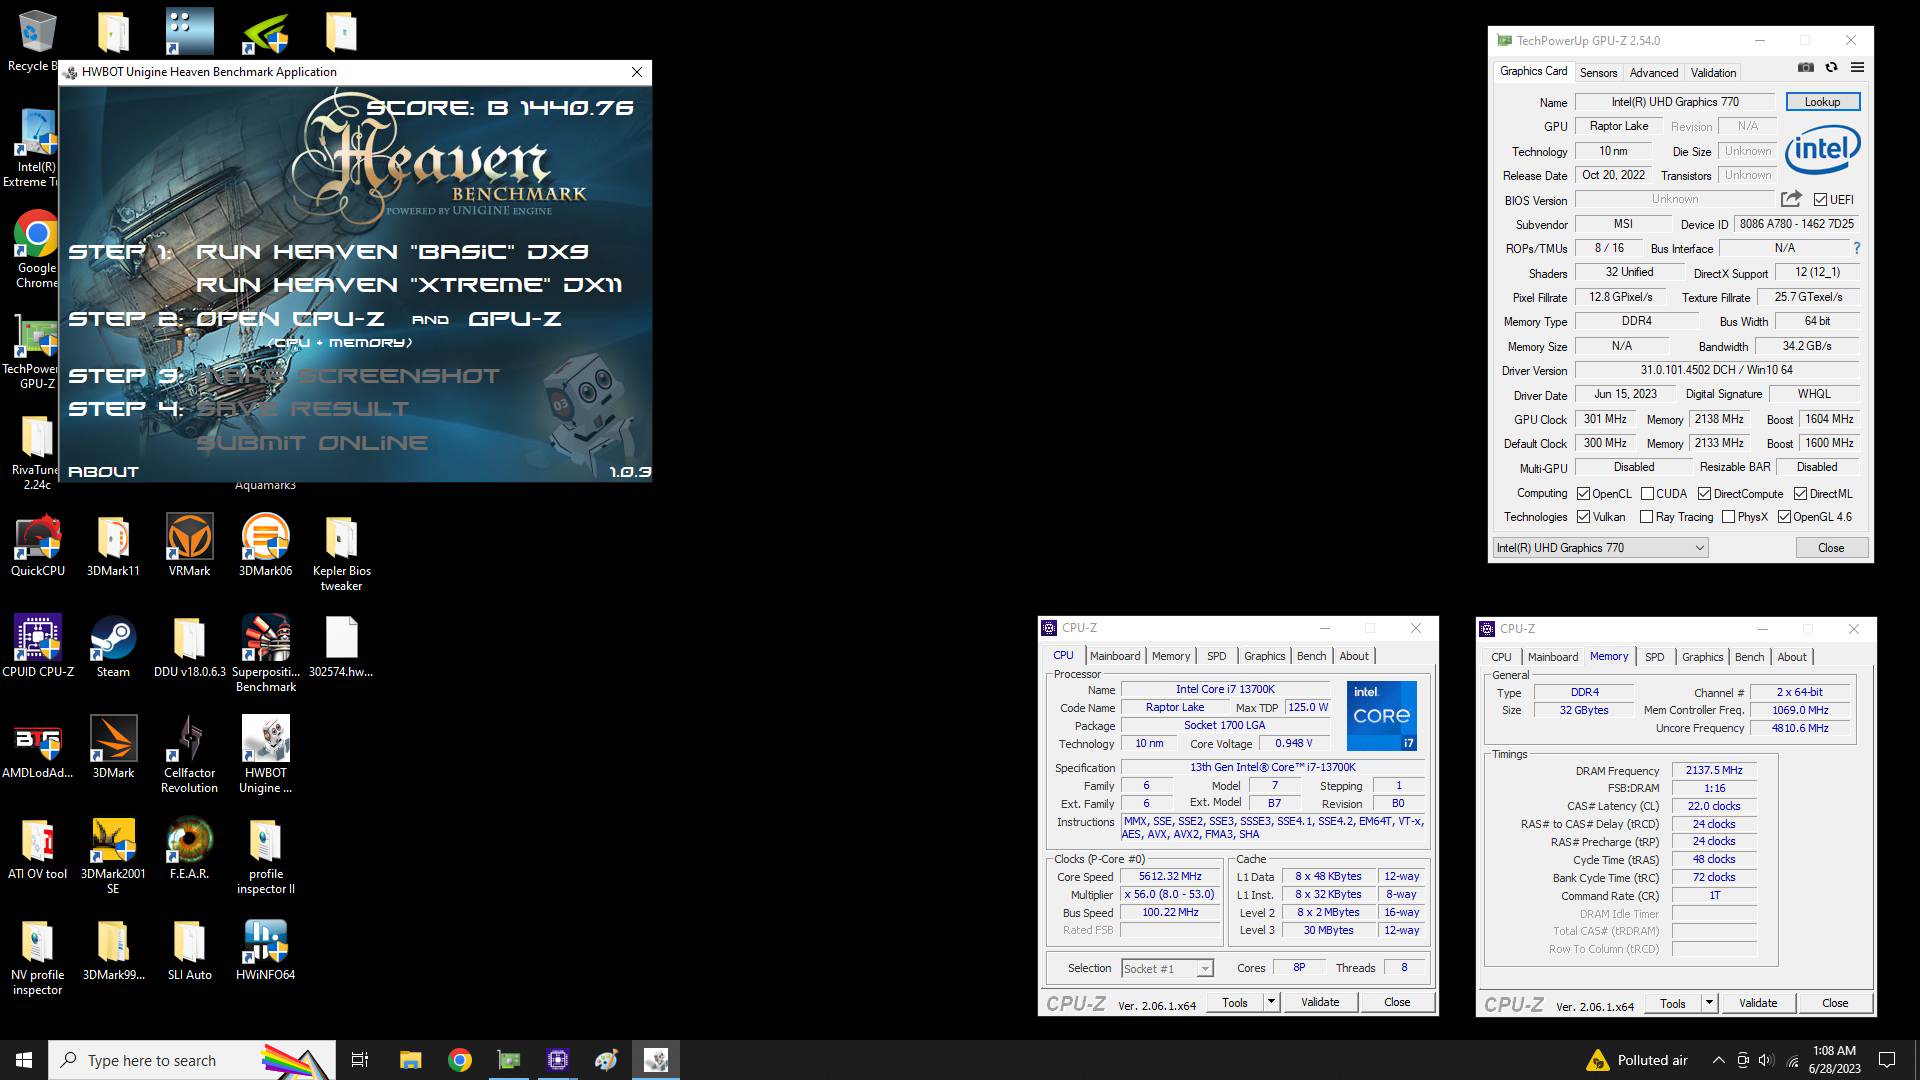The image size is (1920, 1080).
Task: Open the Validation tab in GPU-Z
Action: point(1713,73)
